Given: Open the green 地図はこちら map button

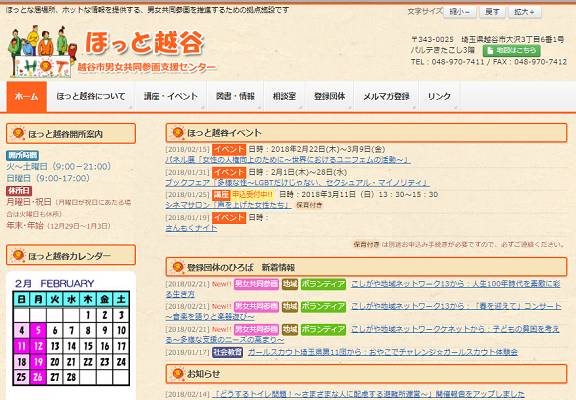Looking at the screenshot, I should pos(511,50).
